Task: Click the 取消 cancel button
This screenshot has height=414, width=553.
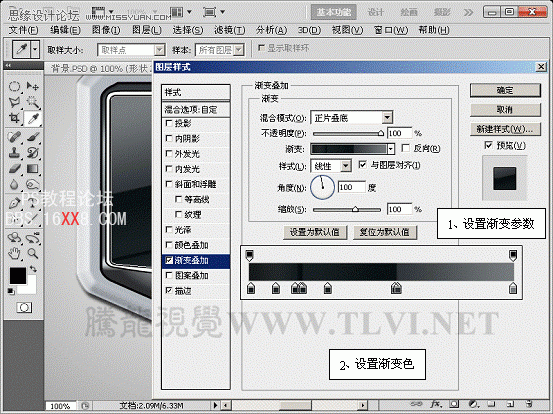Action: tap(505, 110)
